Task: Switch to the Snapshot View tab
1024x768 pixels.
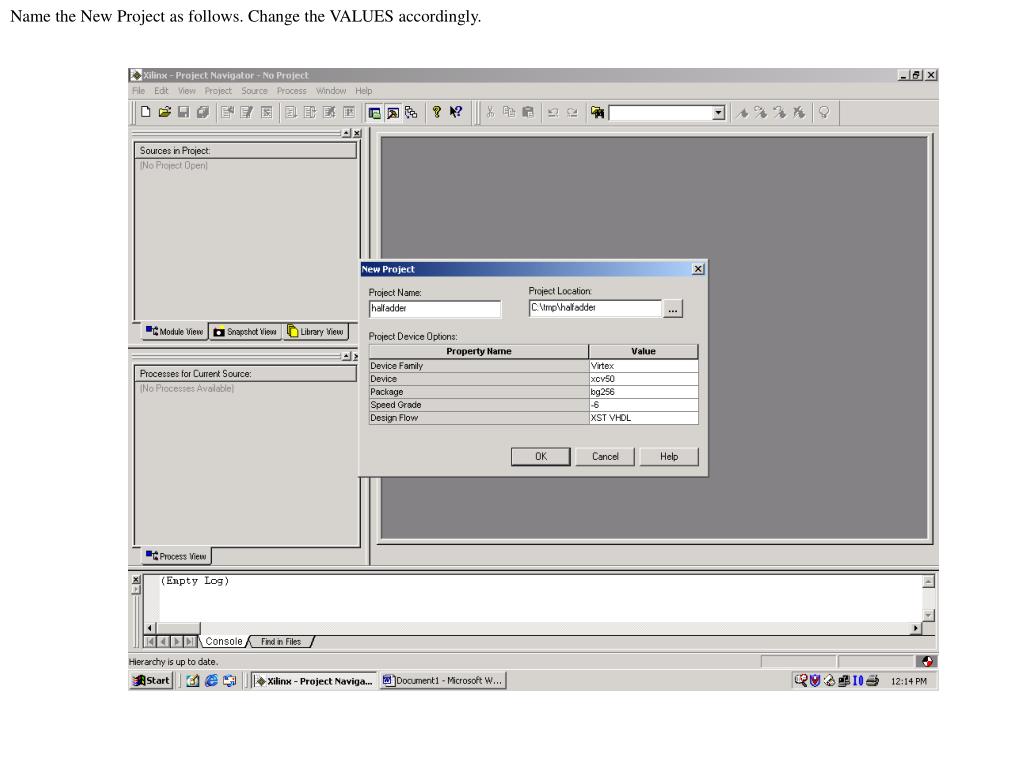Action: click(x=246, y=332)
